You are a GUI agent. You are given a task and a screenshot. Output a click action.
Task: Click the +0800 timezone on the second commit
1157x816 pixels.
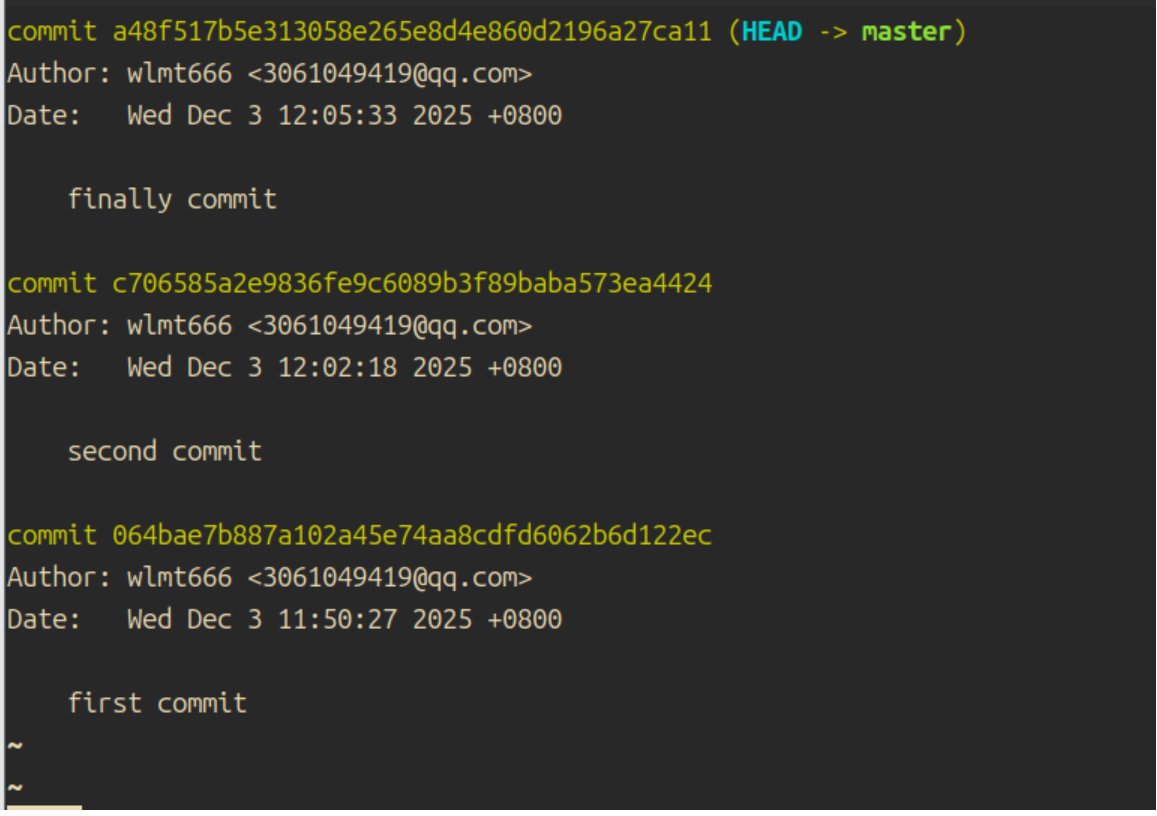click(524, 368)
